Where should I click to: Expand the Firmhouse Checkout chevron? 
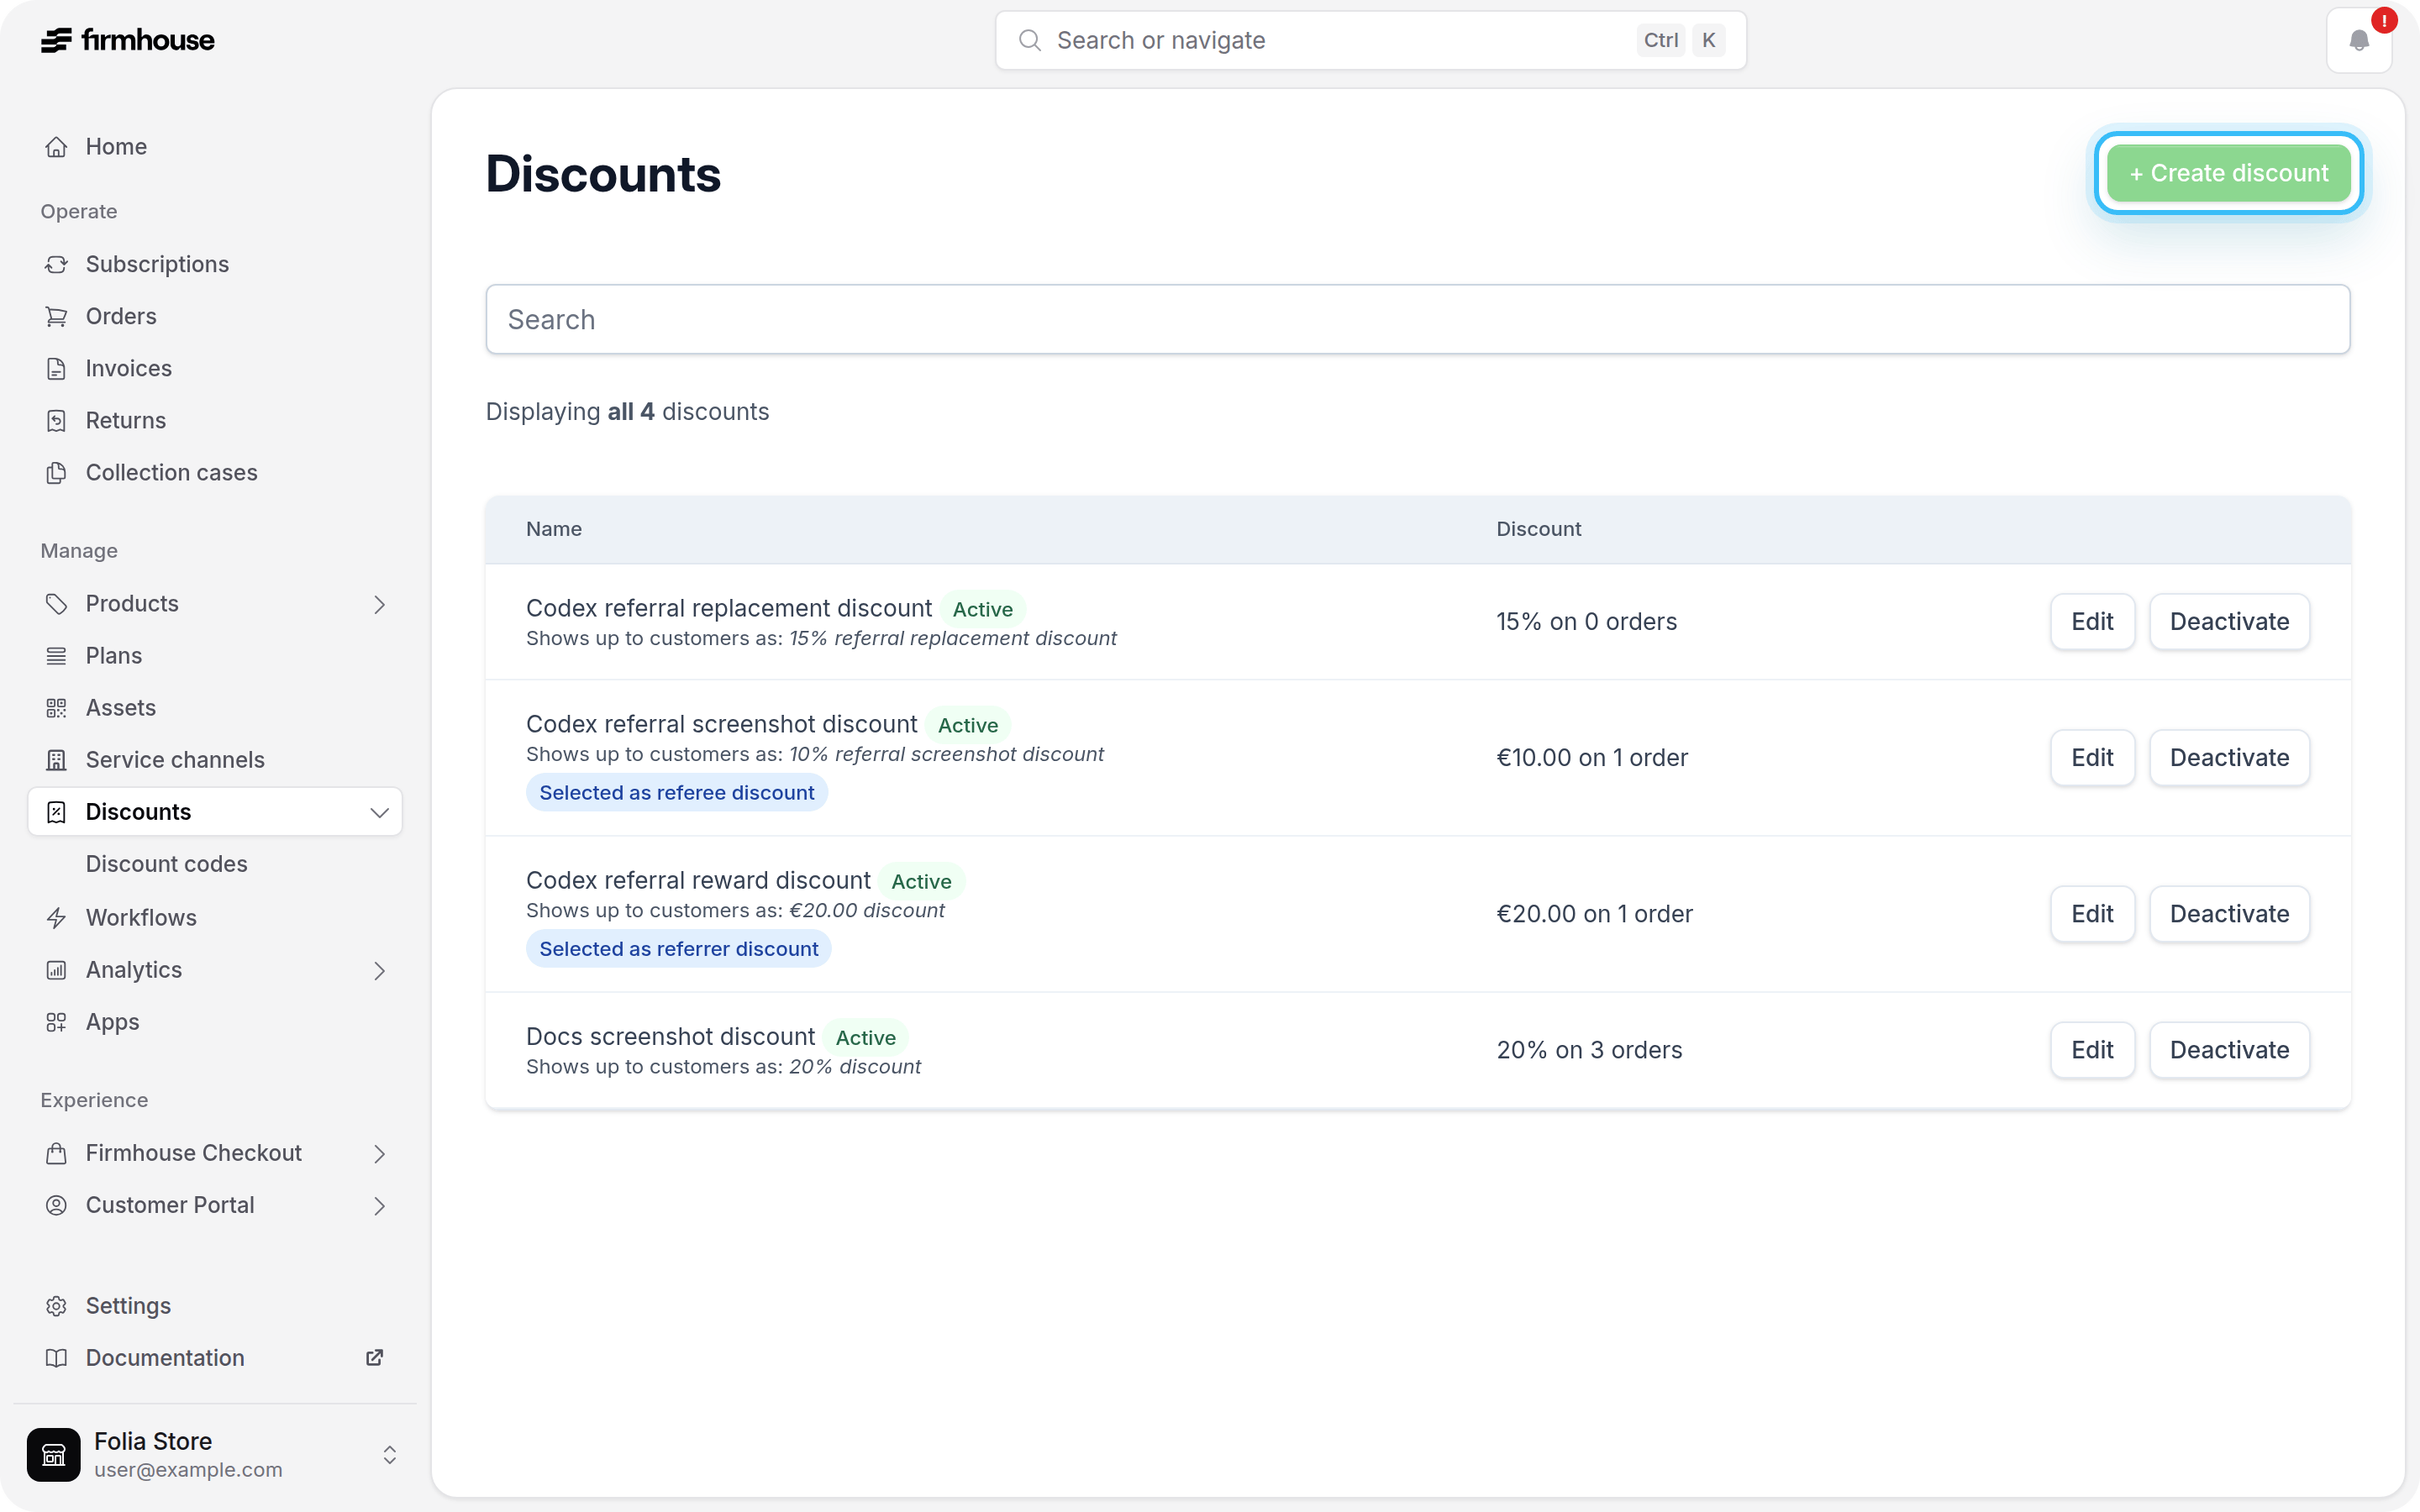pyautogui.click(x=379, y=1153)
